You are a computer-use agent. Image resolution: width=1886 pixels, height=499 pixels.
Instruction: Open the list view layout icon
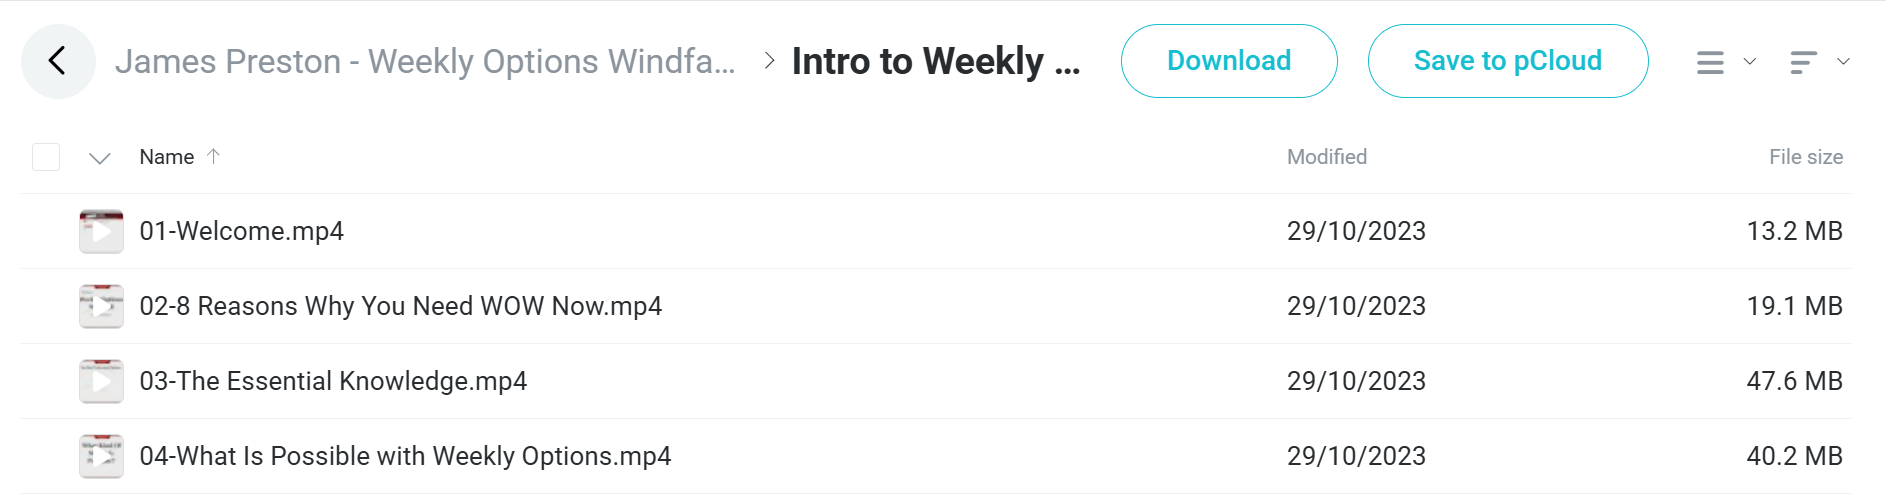(x=1710, y=62)
